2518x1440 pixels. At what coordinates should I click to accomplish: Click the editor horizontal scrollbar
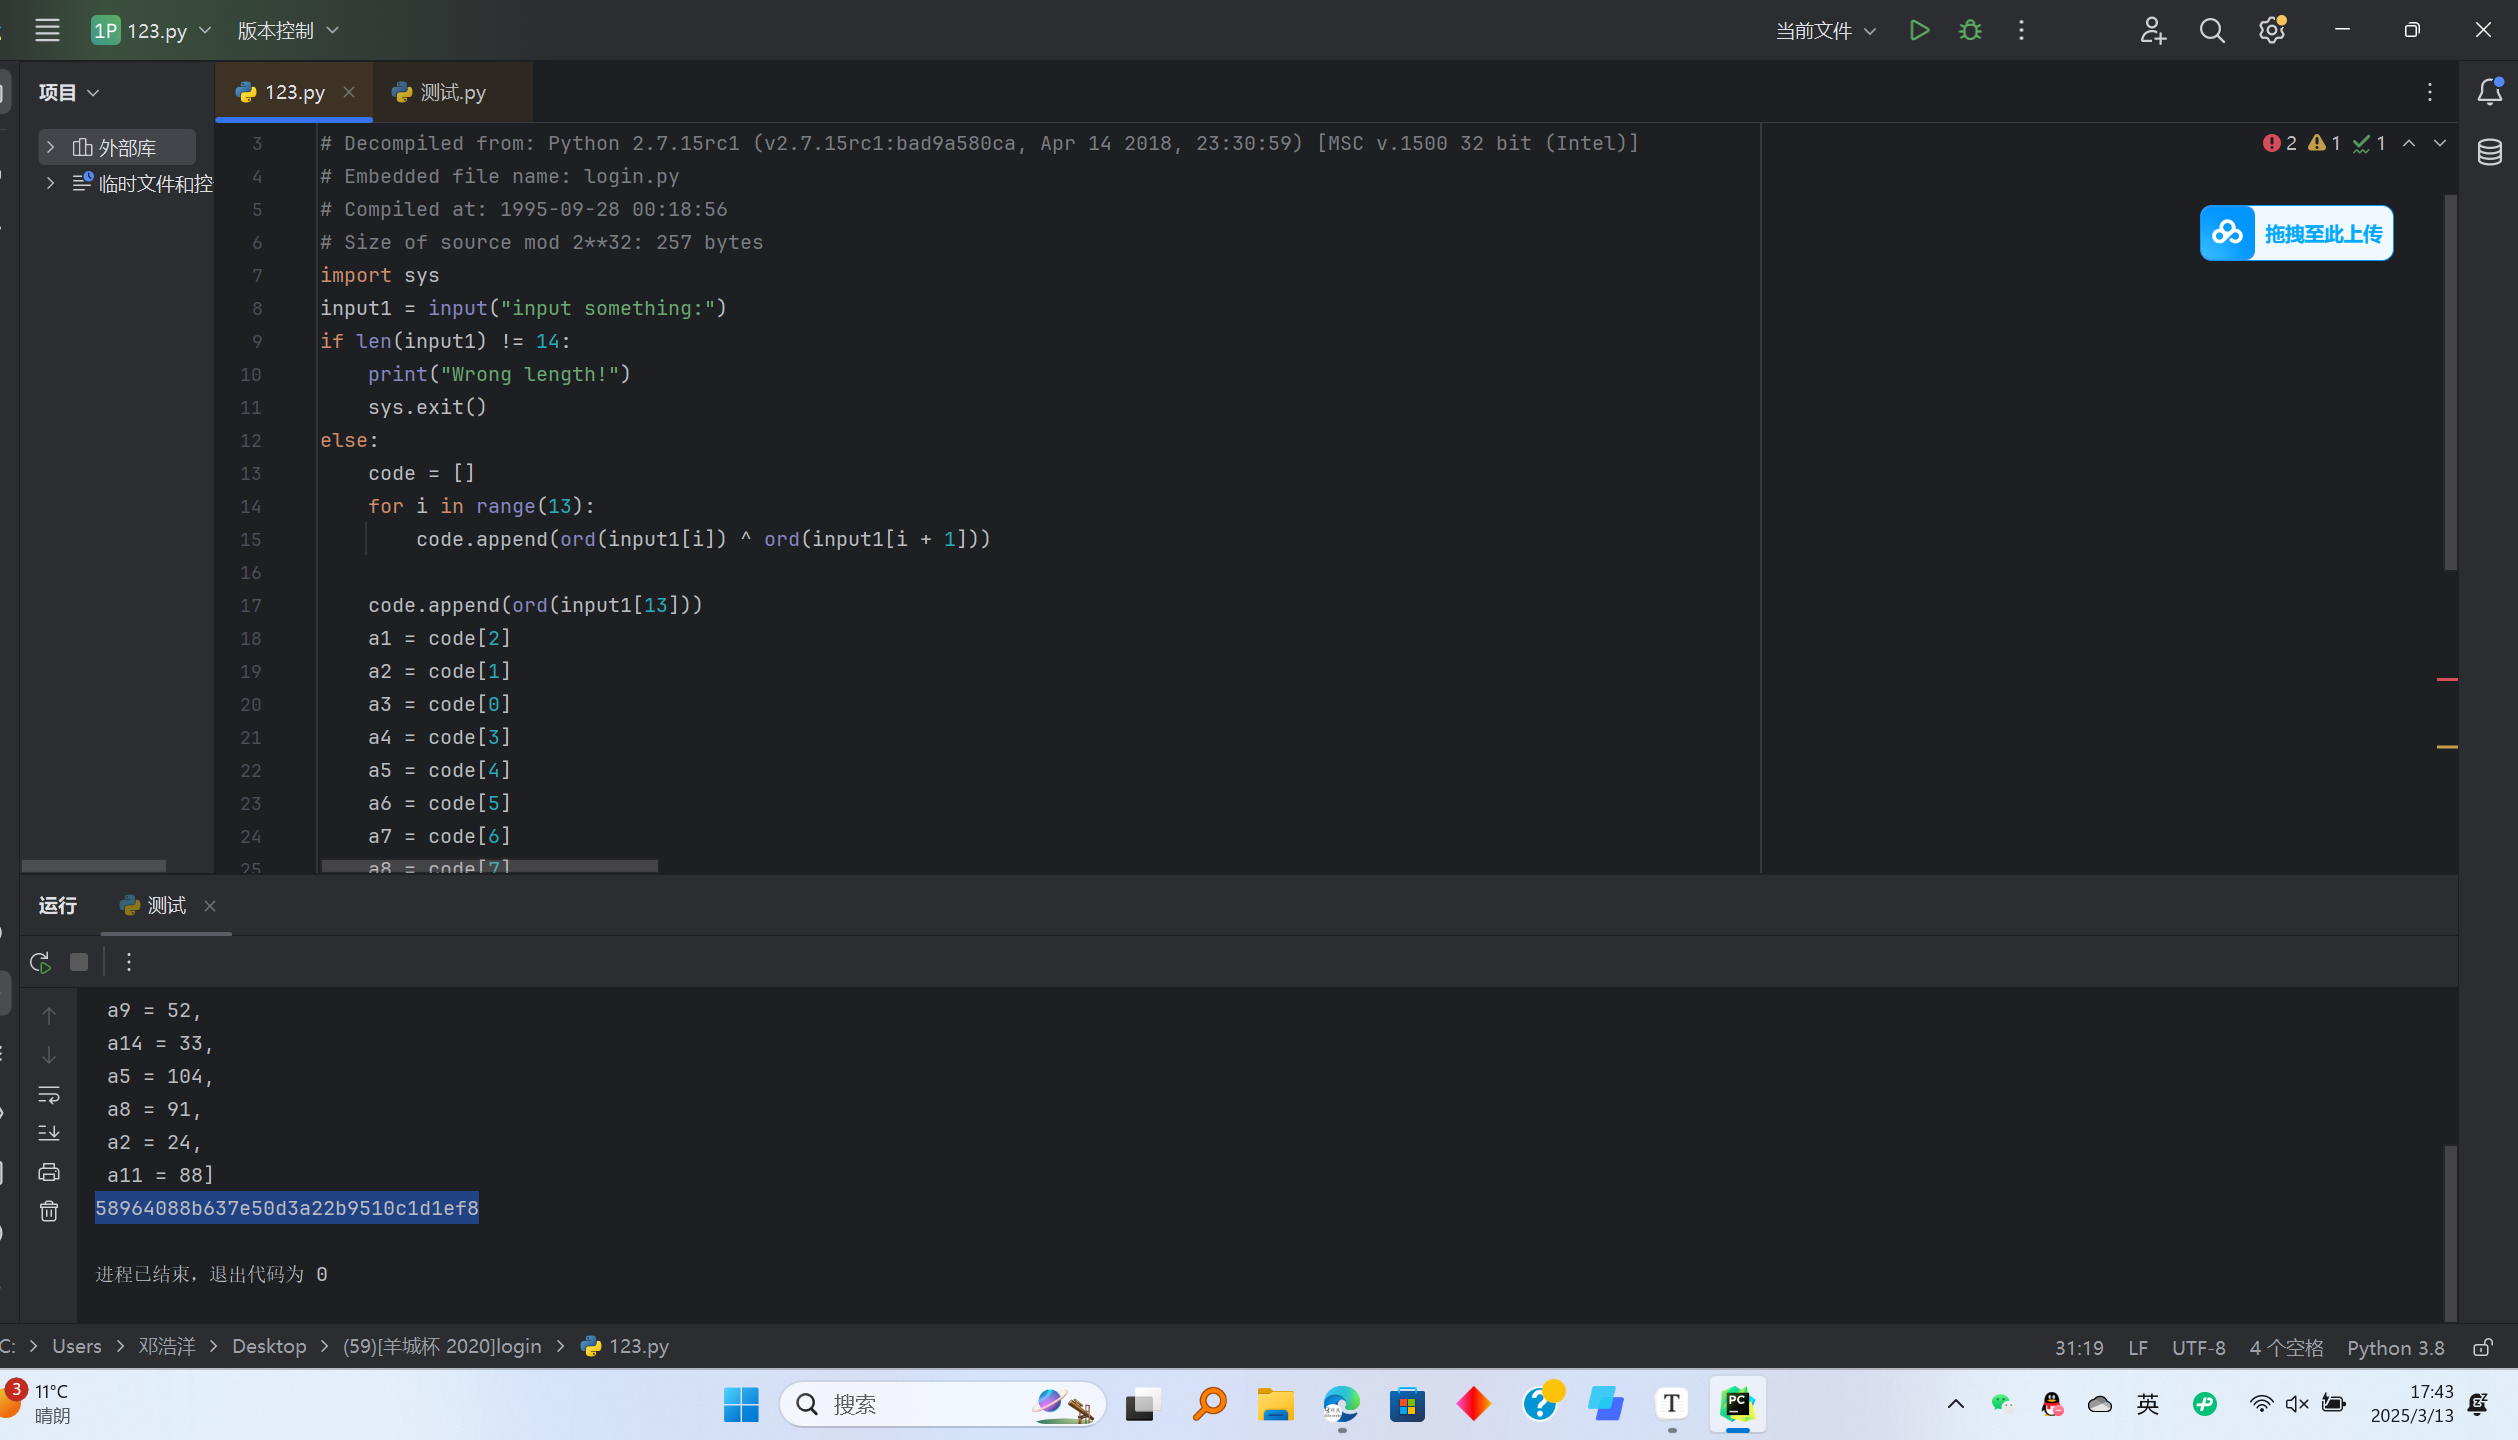[489, 866]
